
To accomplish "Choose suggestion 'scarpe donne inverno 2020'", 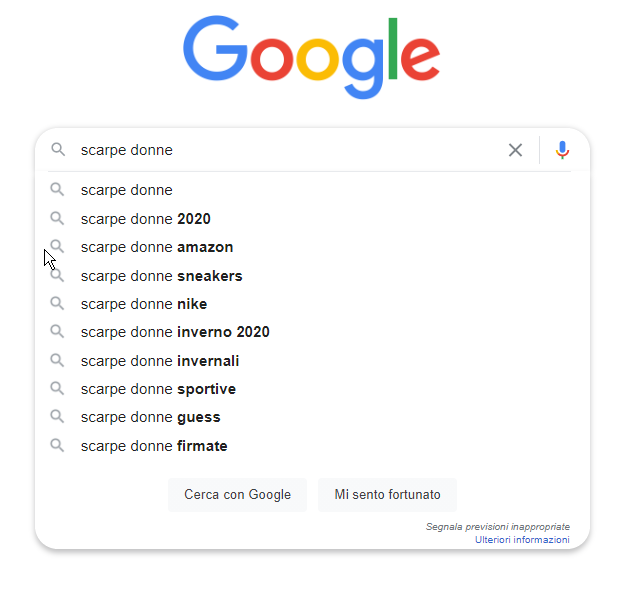I will [x=312, y=332].
